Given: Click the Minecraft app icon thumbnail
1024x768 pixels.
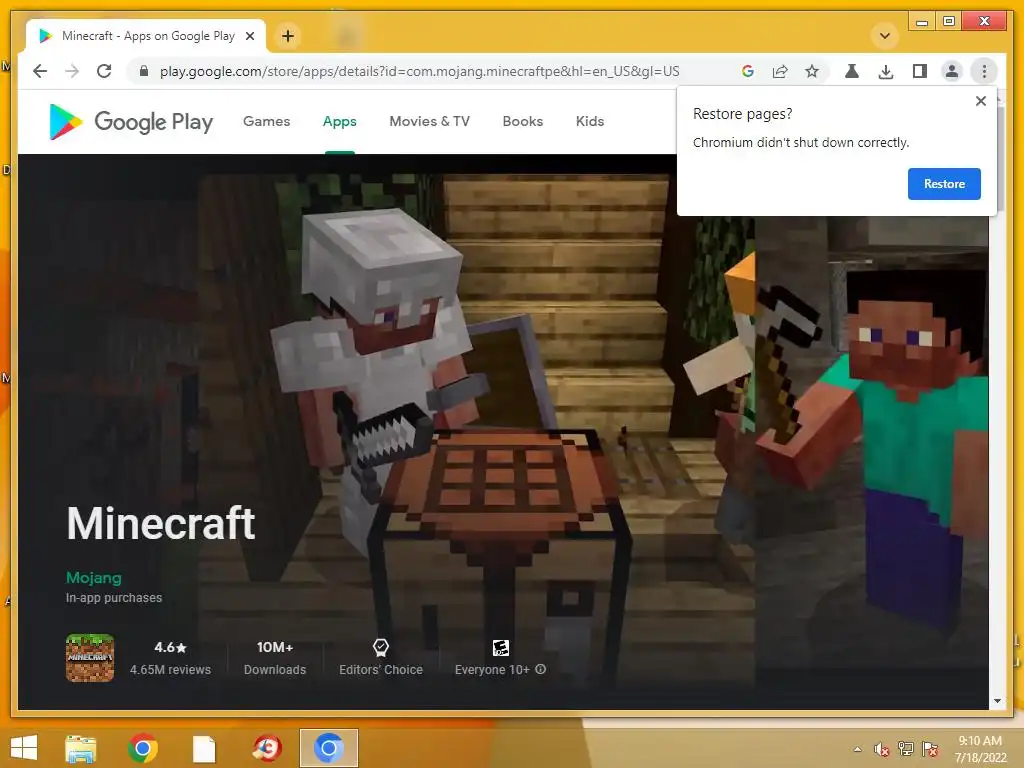Looking at the screenshot, I should [x=90, y=658].
